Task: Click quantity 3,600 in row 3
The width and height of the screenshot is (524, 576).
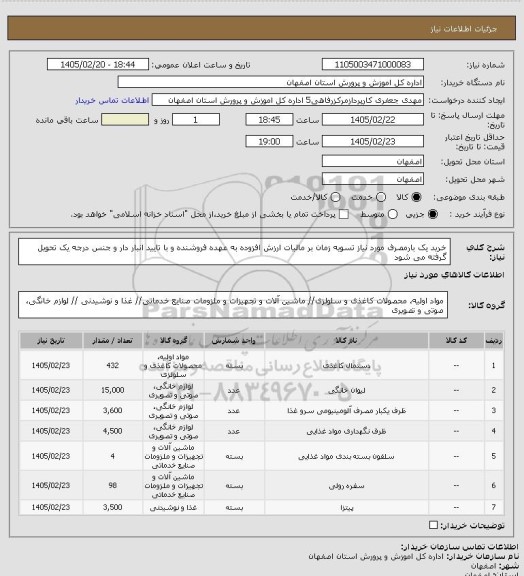Action: coord(112,410)
